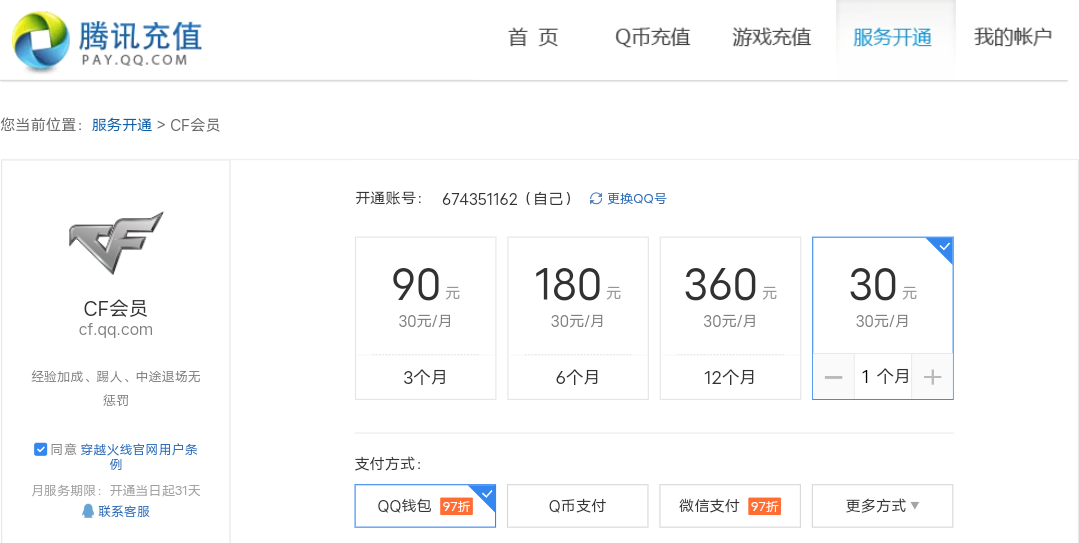Click the account number 674351162
This screenshot has width=1079, height=543.
pyautogui.click(x=480, y=199)
